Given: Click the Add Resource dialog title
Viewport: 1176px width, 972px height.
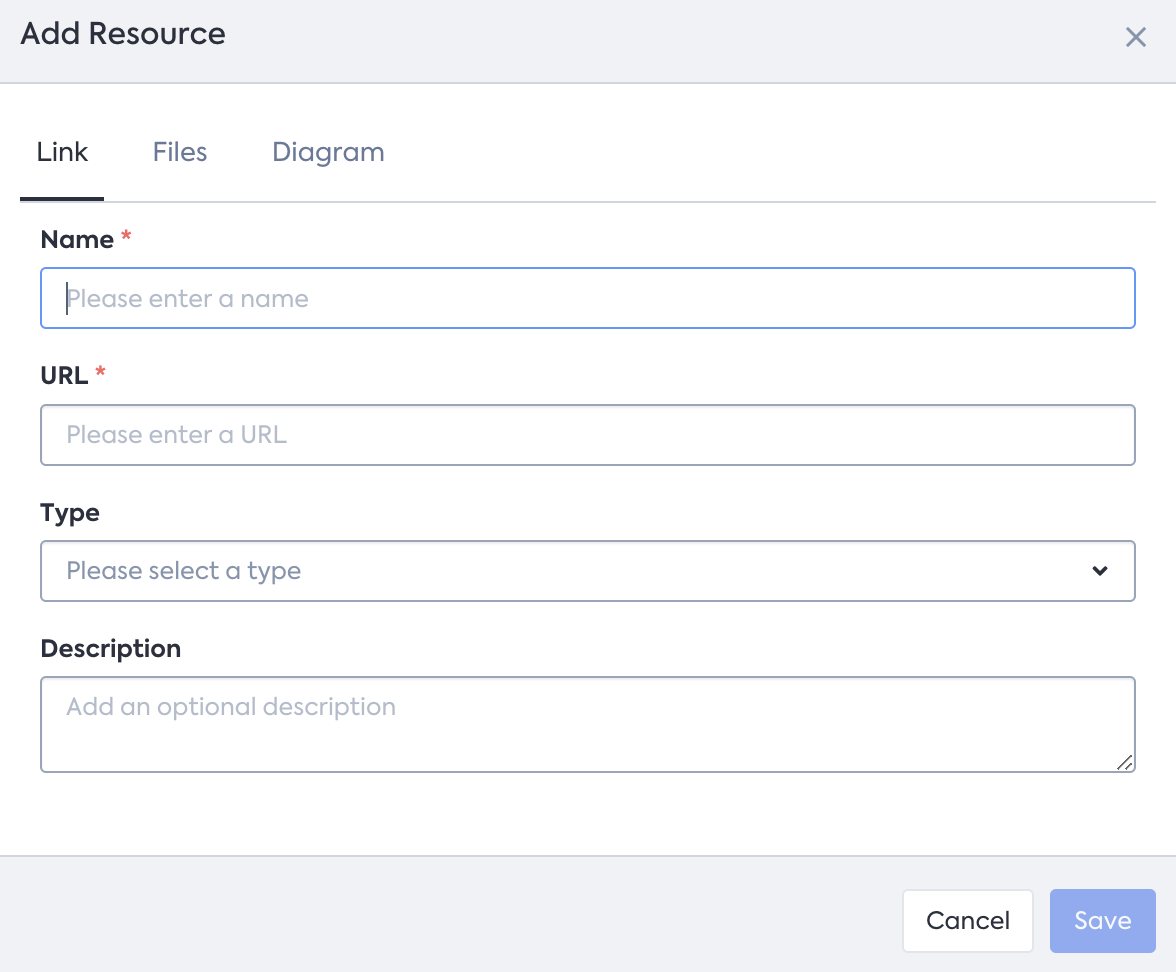Looking at the screenshot, I should 123,34.
